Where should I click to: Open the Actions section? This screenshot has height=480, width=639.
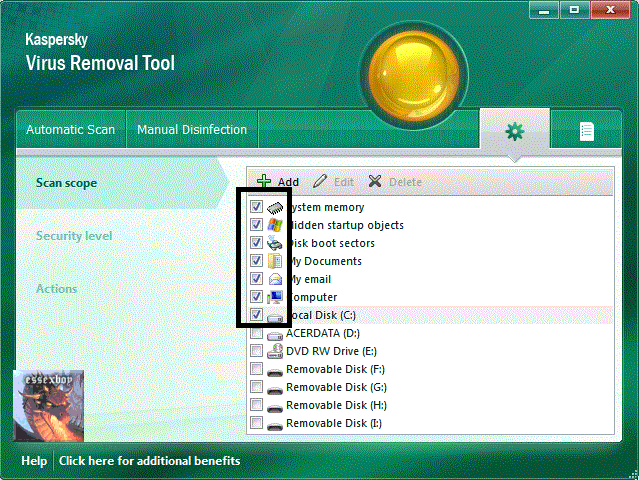coord(57,289)
